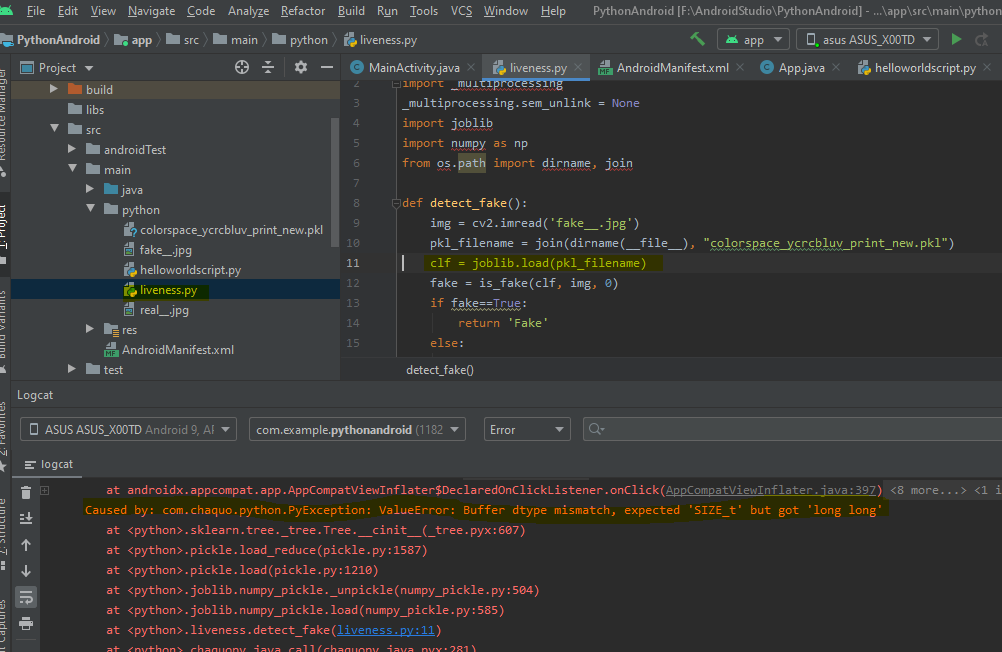Image resolution: width=1002 pixels, height=652 pixels.
Task: Toggle soft-wrap in logcat sidebar
Action: [x=27, y=597]
